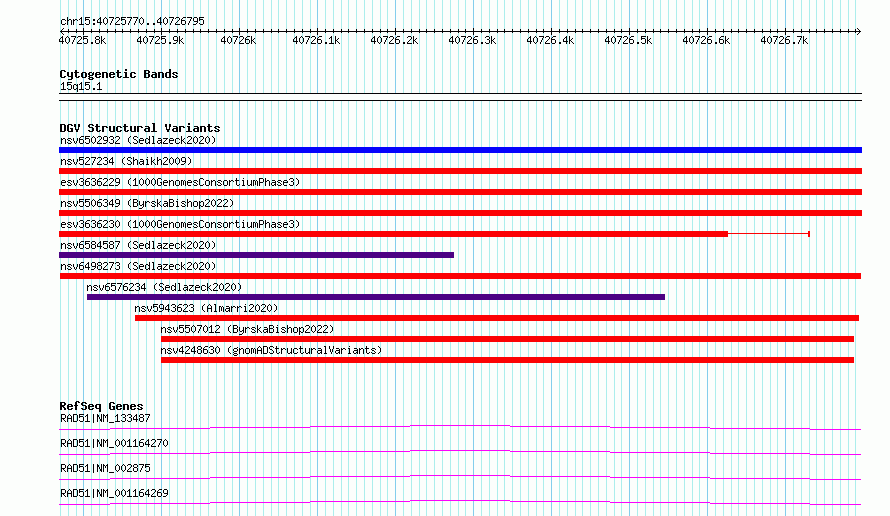The height and width of the screenshot is (516, 890).
Task: Select the 40726.7k ruler tick label
Action: click(x=784, y=40)
